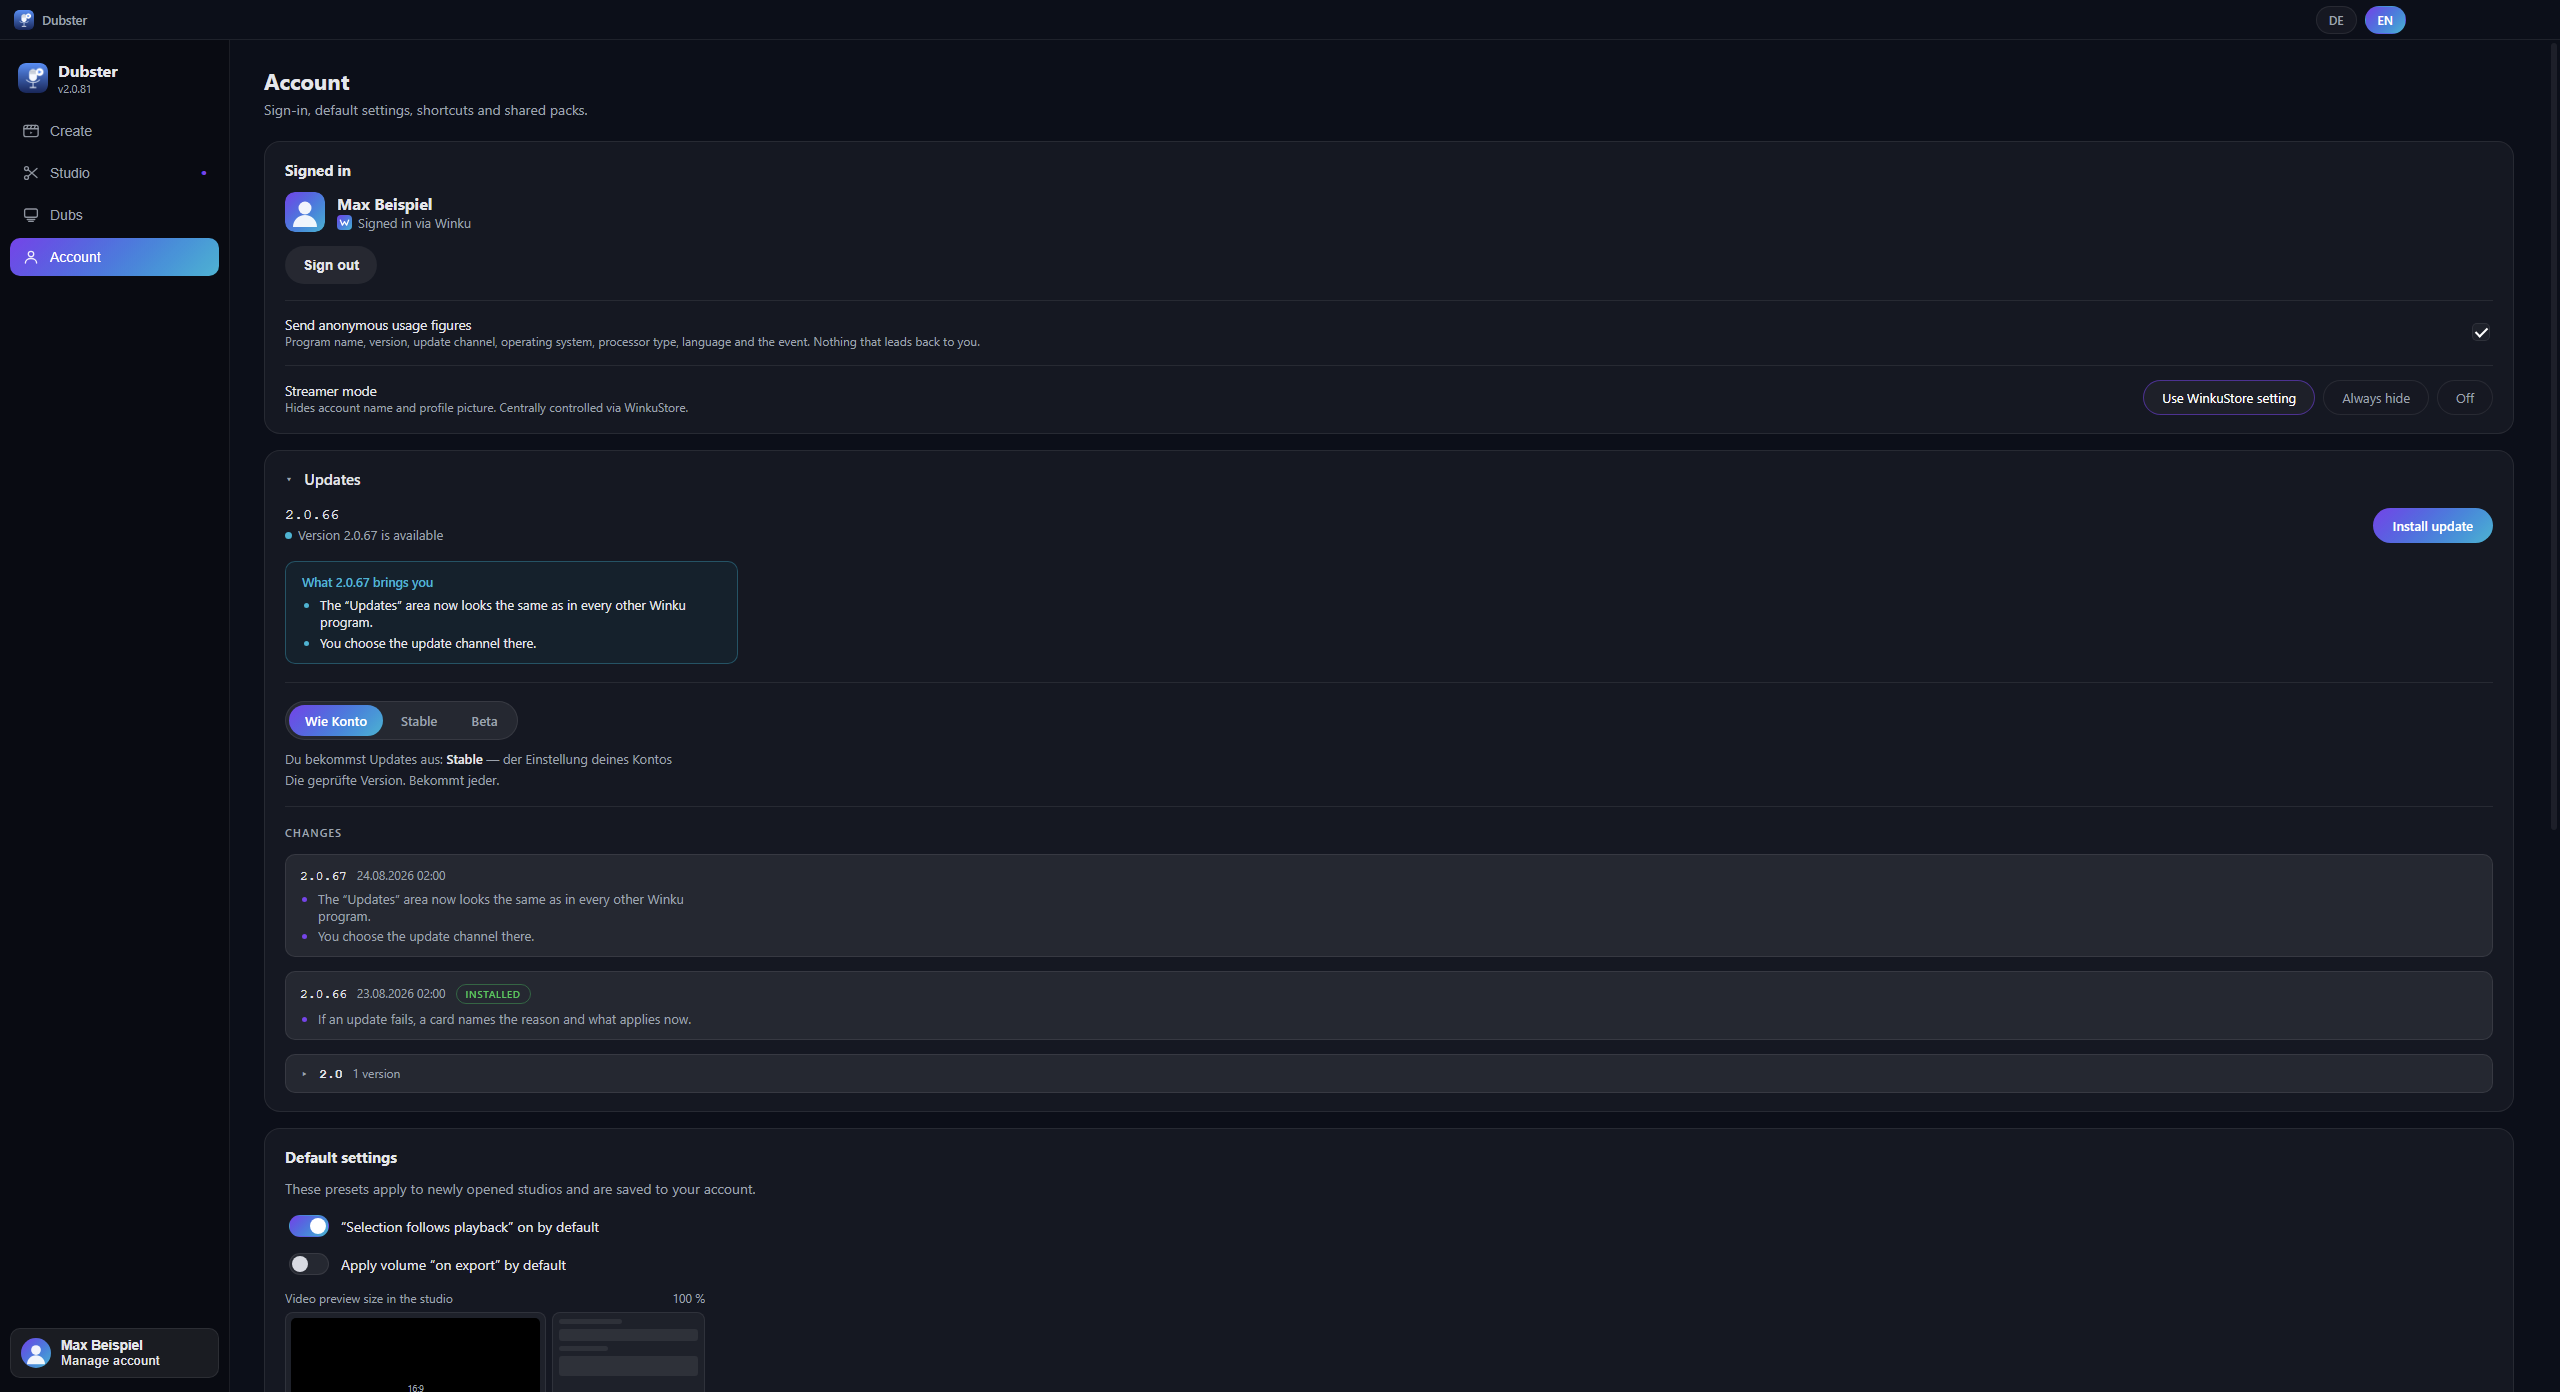Screen dimensions: 2560x1392
Task: Open Studio via scissors icon
Action: [x=31, y=173]
